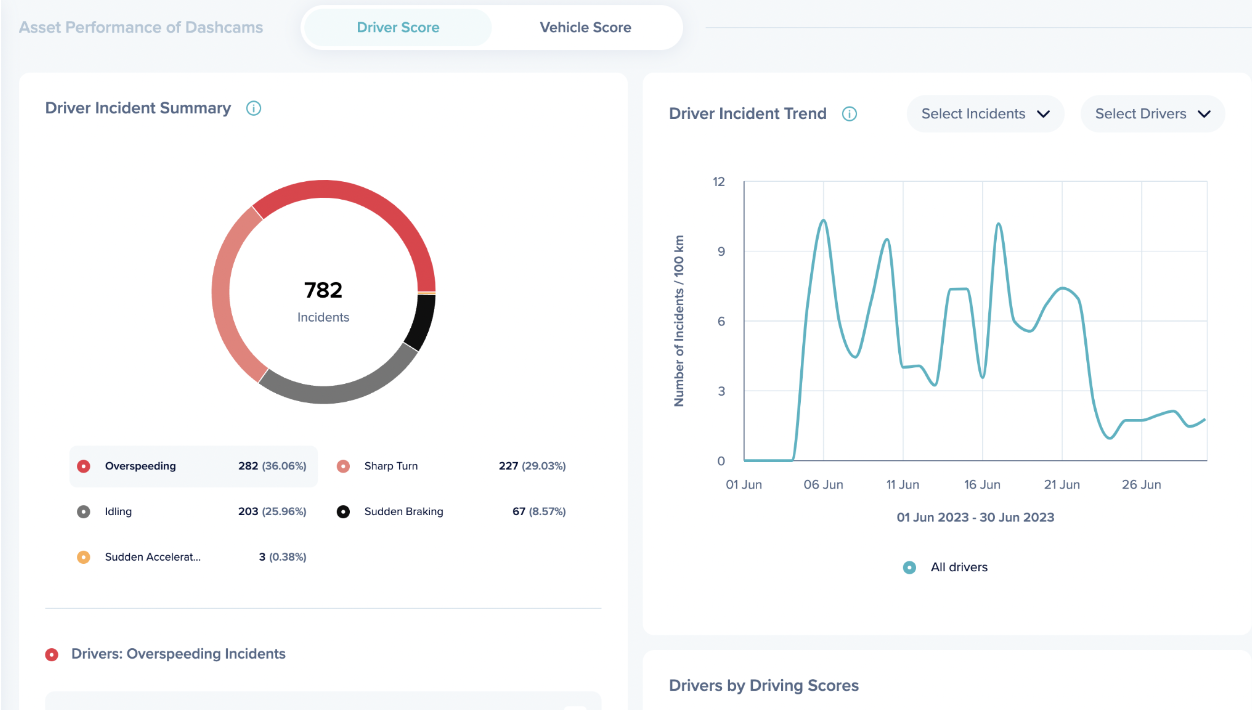Switch to the Driver Score tab
1252x710 pixels.
pos(398,28)
